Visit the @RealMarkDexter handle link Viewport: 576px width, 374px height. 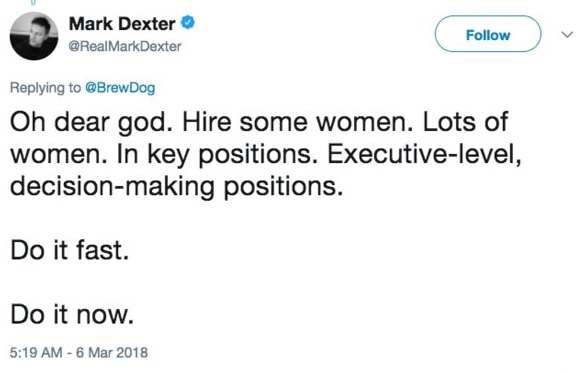click(x=125, y=46)
